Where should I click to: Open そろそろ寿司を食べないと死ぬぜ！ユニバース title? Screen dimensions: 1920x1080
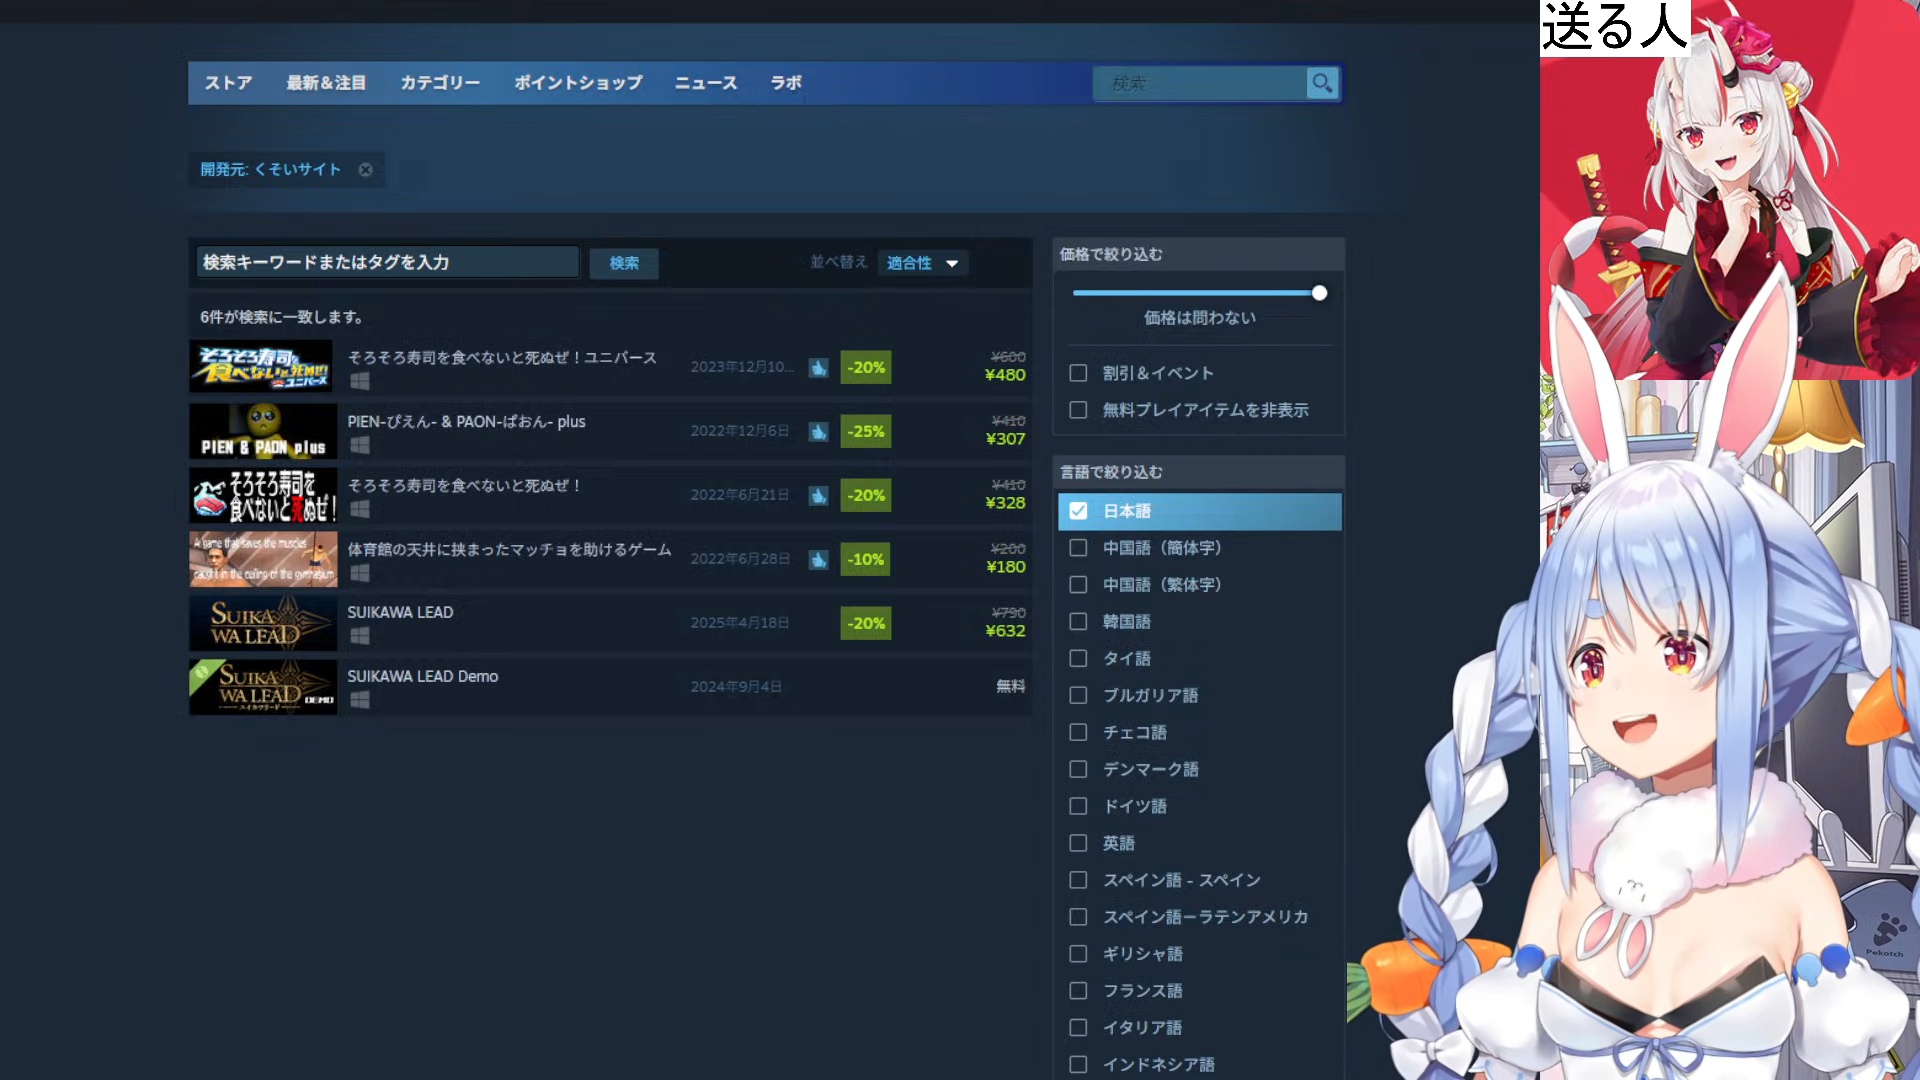point(502,358)
